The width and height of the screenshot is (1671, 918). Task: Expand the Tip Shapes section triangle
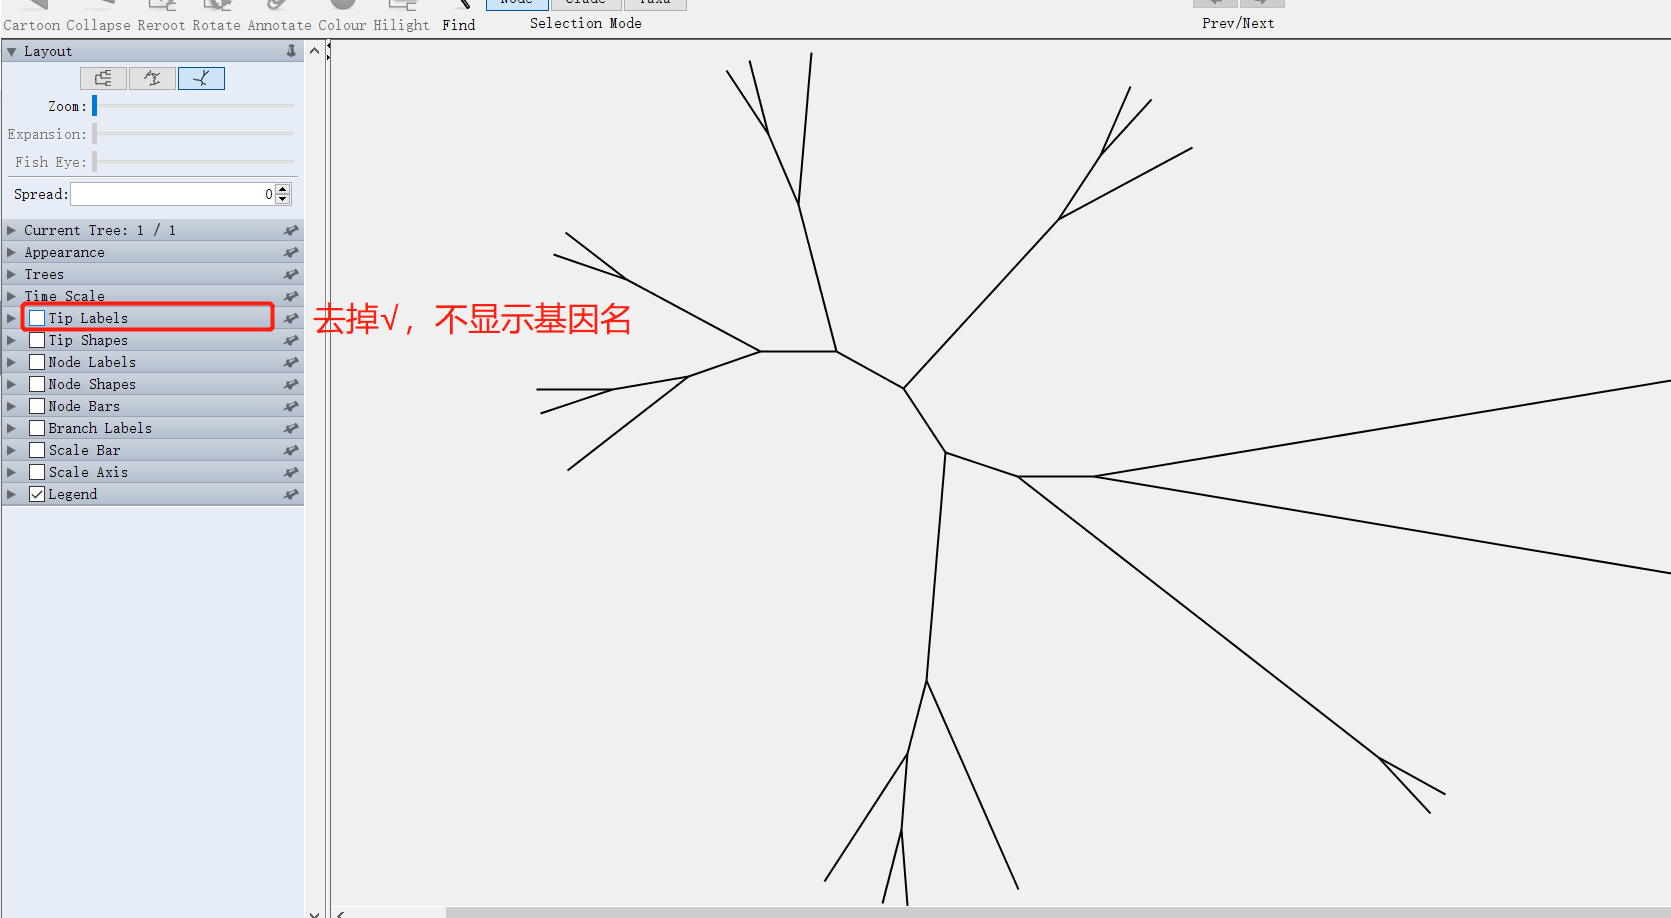click(x=11, y=340)
